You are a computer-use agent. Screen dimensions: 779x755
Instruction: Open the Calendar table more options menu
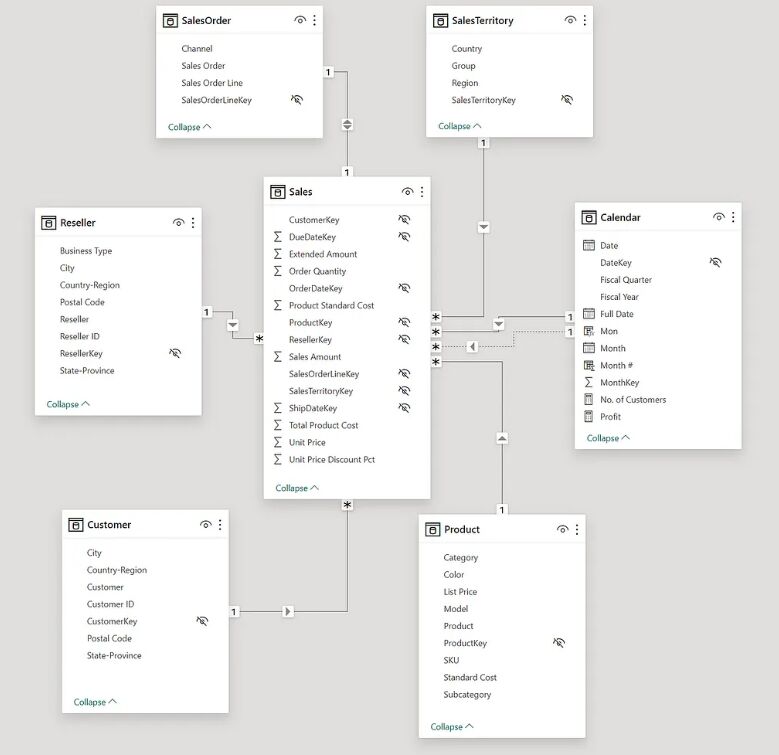tap(733, 217)
